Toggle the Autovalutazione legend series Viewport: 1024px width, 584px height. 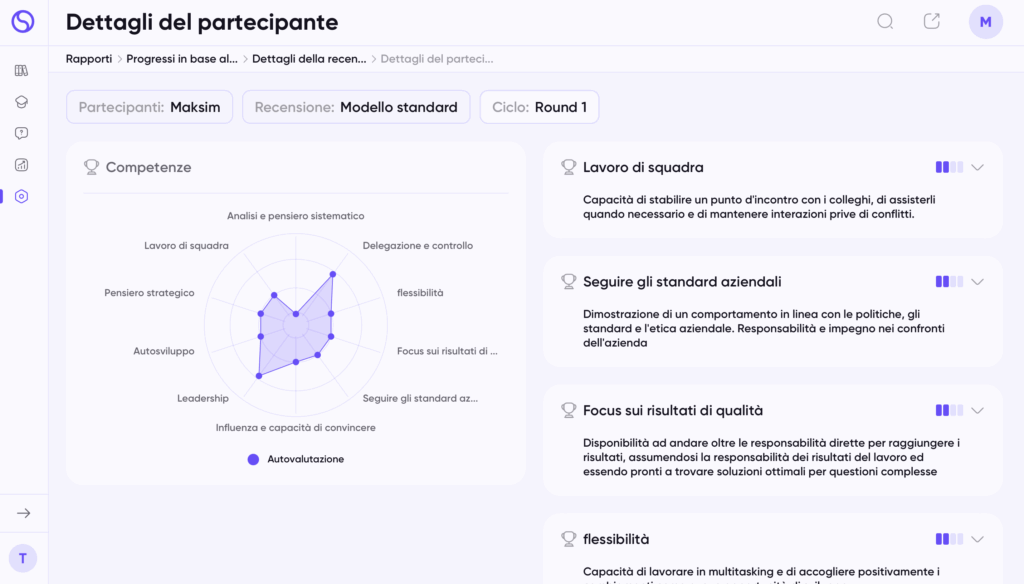click(296, 459)
